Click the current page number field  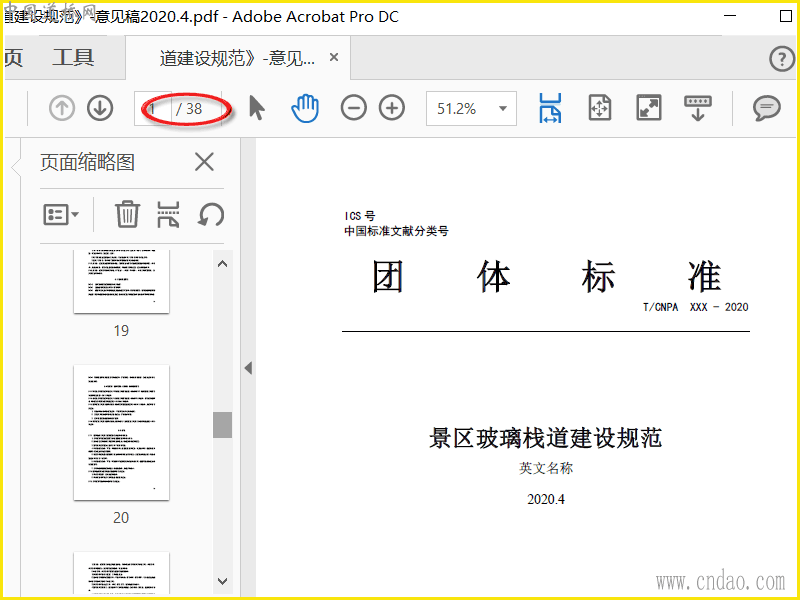coord(153,109)
